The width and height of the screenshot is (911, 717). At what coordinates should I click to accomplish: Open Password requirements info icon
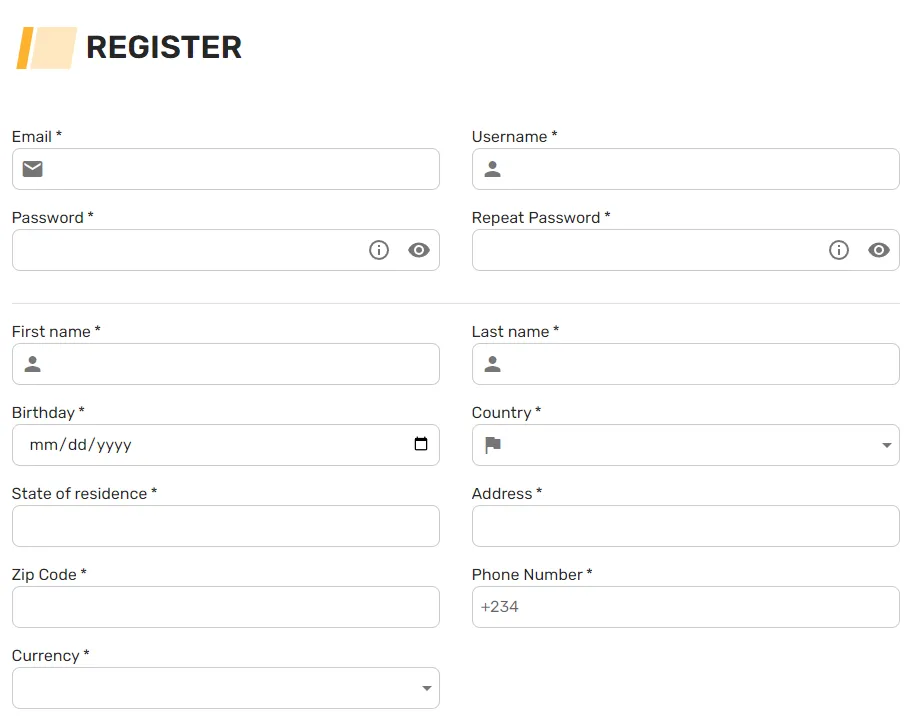coord(379,250)
